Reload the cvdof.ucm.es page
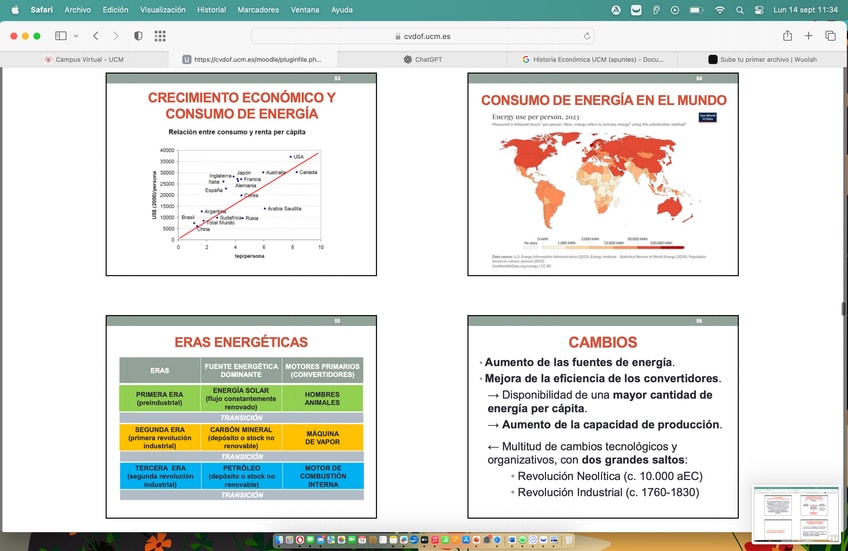The height and width of the screenshot is (551, 848). [587, 36]
